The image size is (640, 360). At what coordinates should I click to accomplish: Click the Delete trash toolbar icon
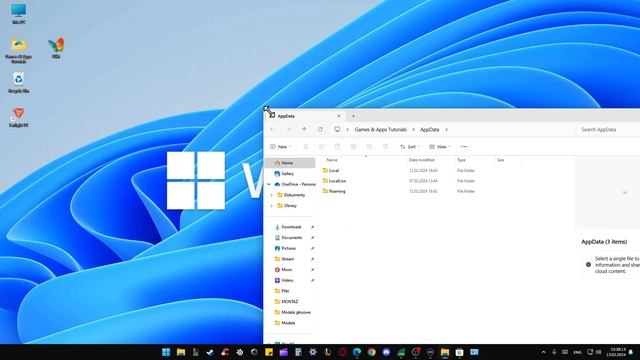(x=385, y=147)
